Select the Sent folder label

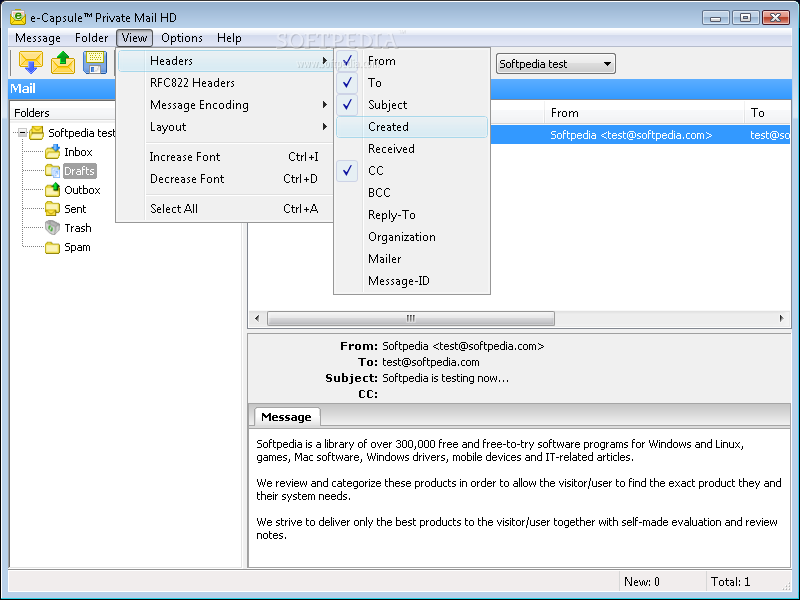[75, 209]
